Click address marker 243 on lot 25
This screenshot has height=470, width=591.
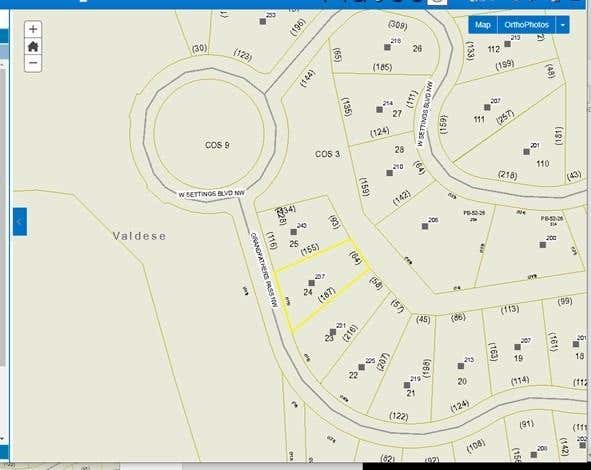294,232
